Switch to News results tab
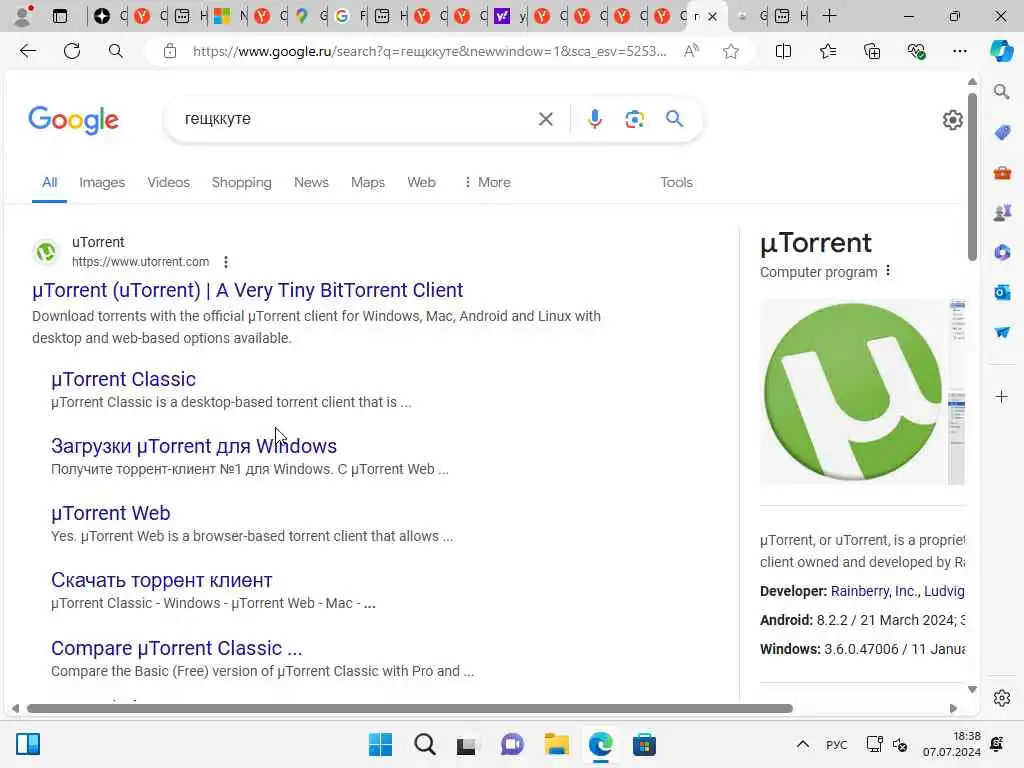1024x768 pixels. point(311,182)
